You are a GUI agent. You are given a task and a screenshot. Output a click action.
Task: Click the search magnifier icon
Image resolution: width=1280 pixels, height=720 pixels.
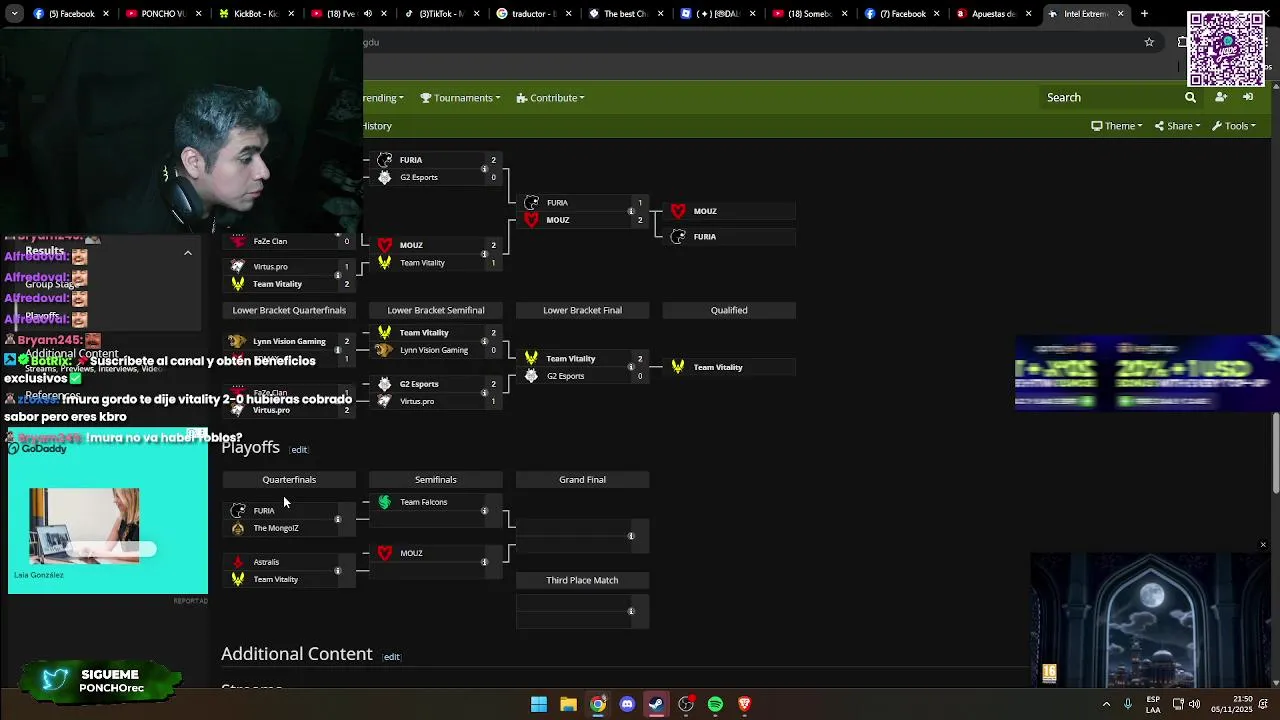pyautogui.click(x=1190, y=98)
